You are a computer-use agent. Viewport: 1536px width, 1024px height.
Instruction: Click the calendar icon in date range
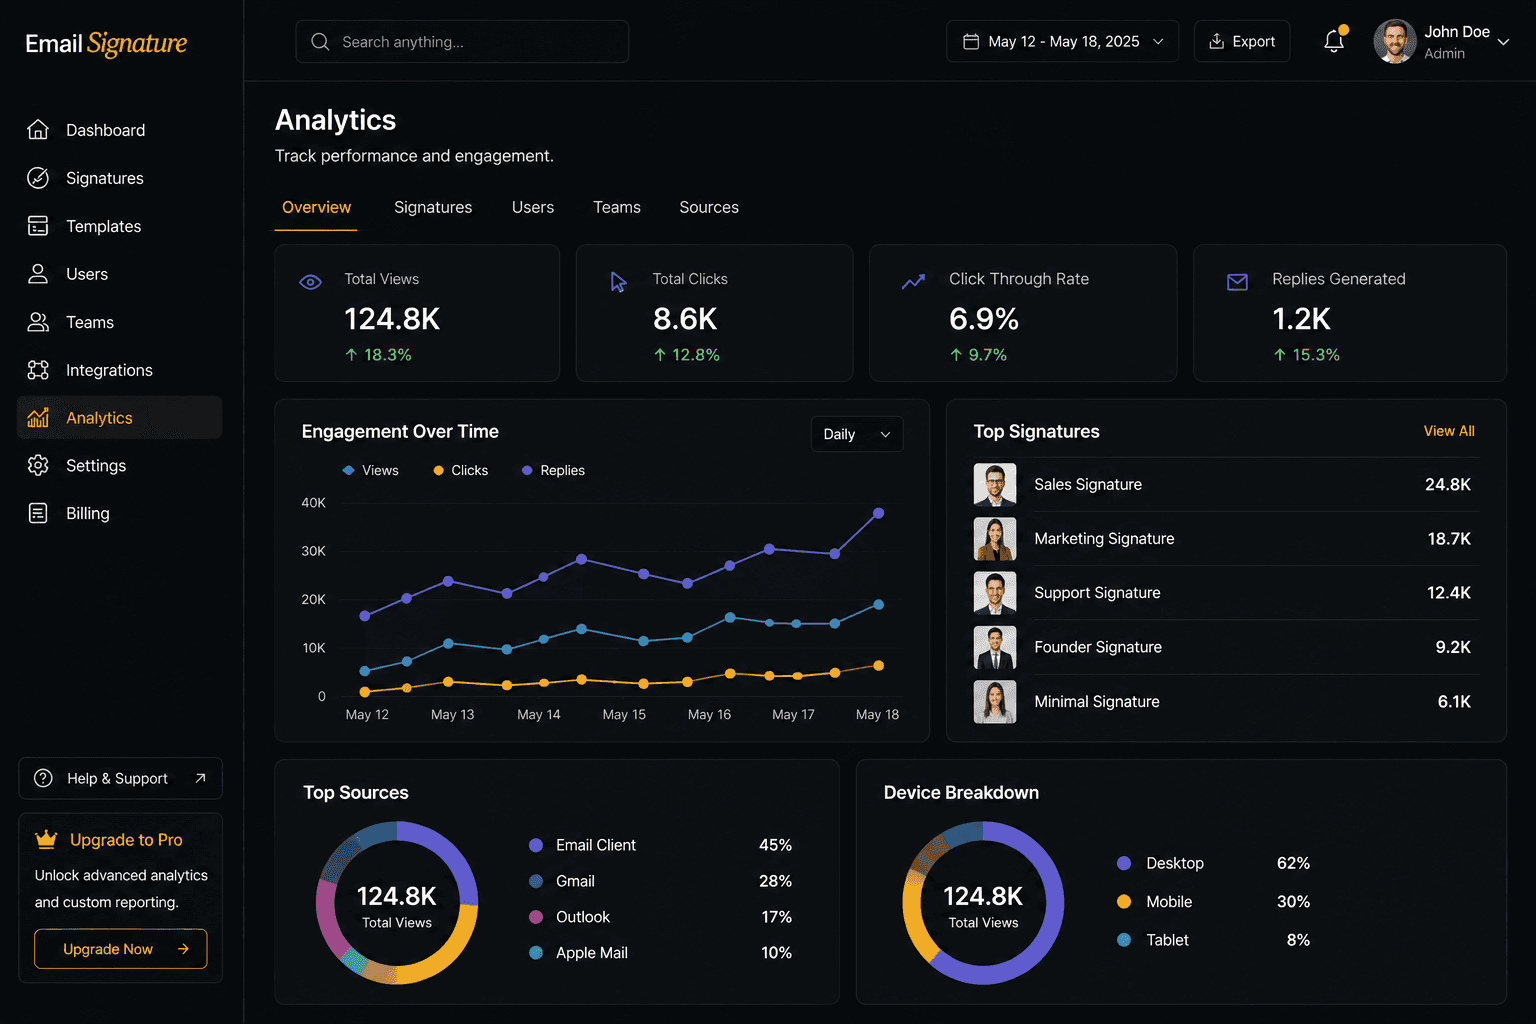tap(970, 41)
